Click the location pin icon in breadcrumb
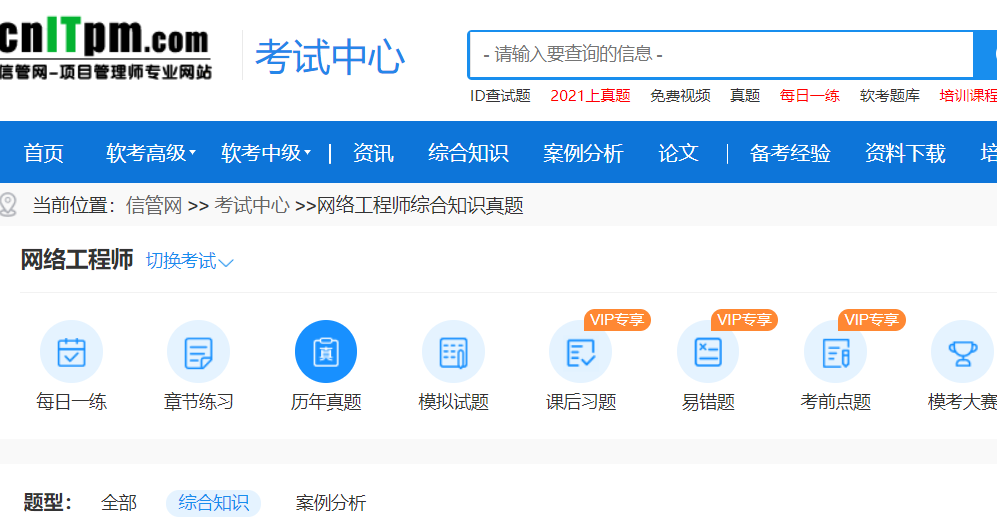 pyautogui.click(x=10, y=205)
